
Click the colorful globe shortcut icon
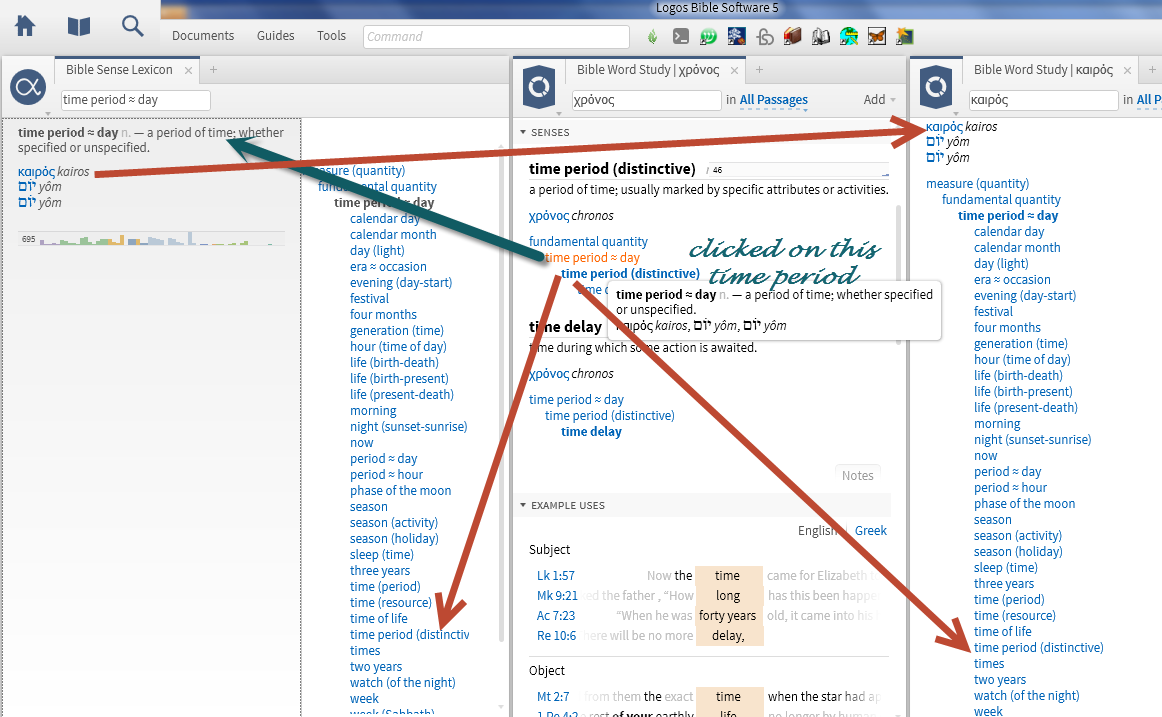[x=849, y=36]
